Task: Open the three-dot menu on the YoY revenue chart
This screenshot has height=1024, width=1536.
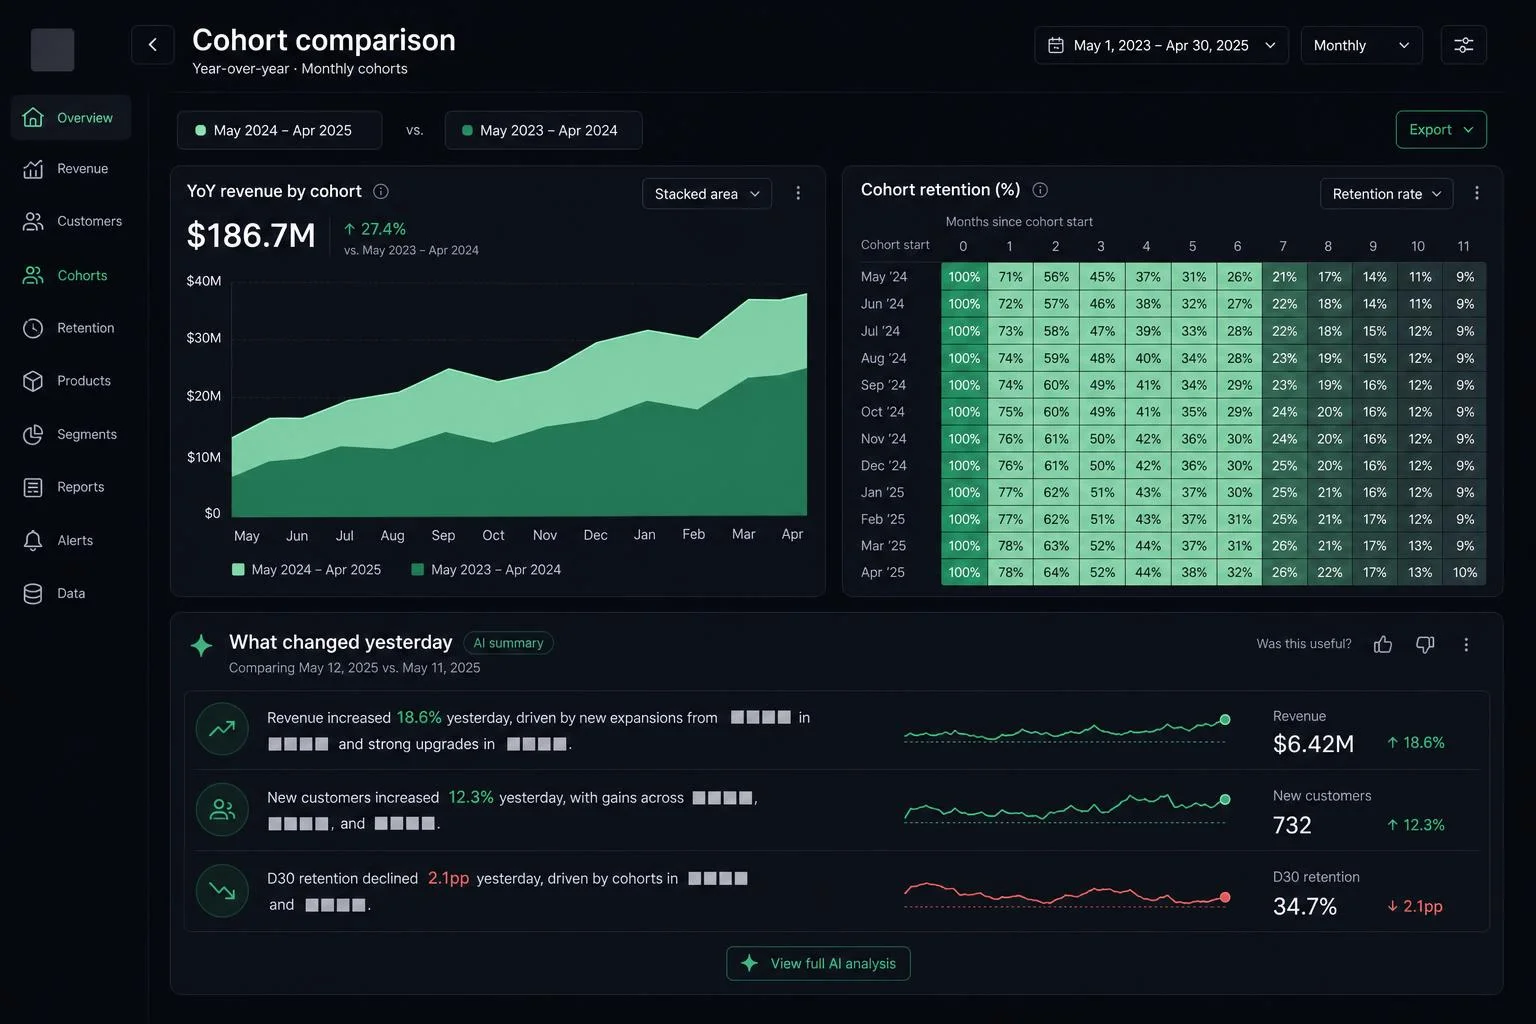Action: (x=798, y=193)
